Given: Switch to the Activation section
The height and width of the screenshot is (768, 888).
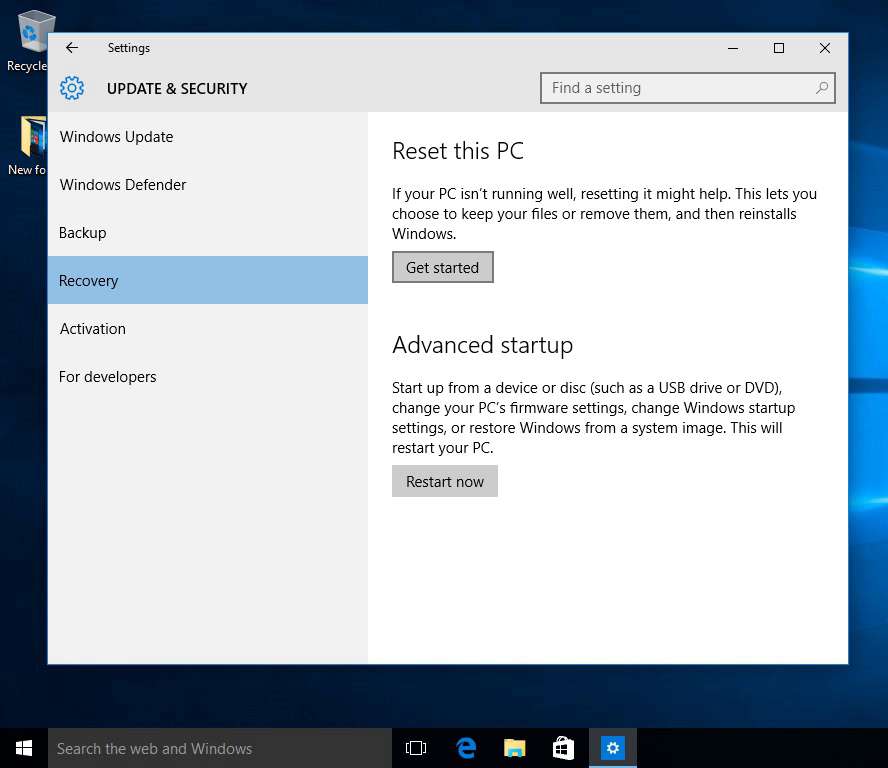Looking at the screenshot, I should [92, 328].
